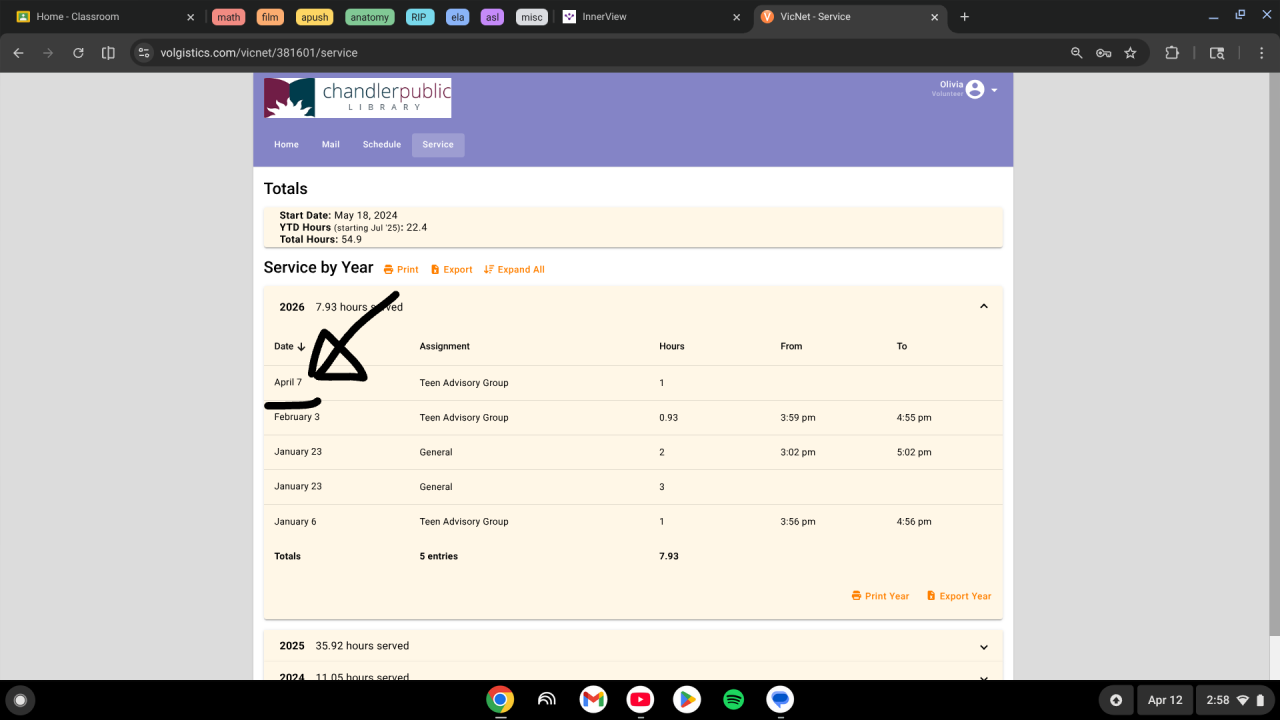The width and height of the screenshot is (1280, 720).
Task: Open the ChromeOS launcher button
Action: click(20, 700)
